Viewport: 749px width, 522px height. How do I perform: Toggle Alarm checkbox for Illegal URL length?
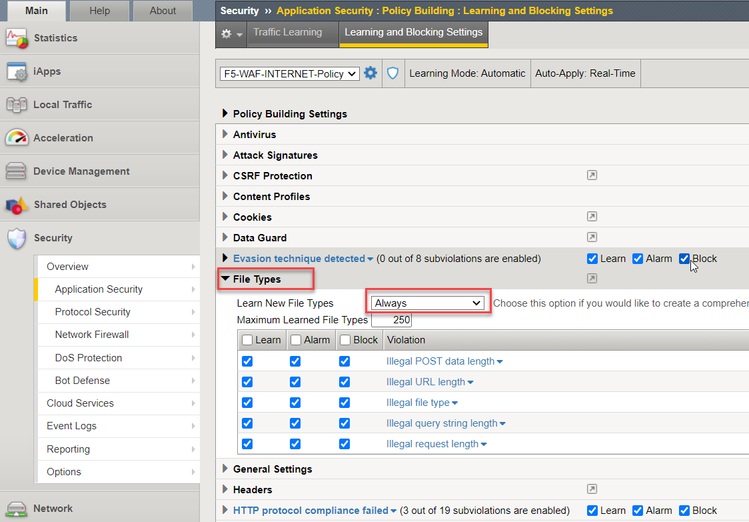[x=295, y=382]
